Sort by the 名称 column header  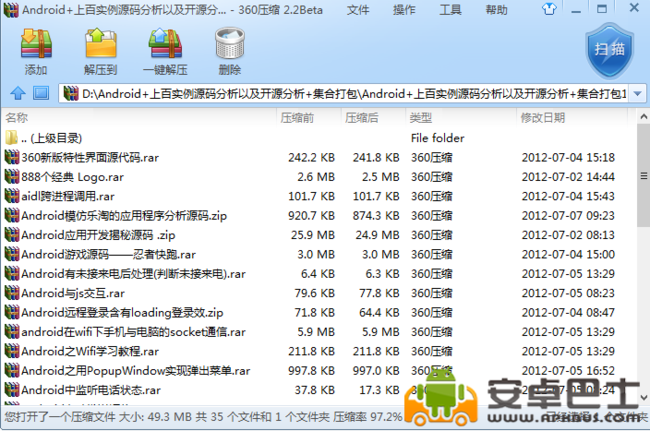click(17, 118)
